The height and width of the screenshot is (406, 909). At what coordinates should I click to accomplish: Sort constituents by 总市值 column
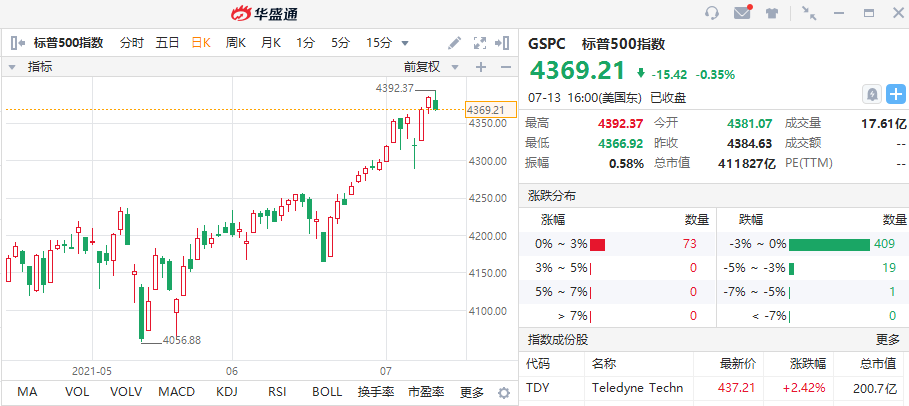pyautogui.click(x=877, y=364)
